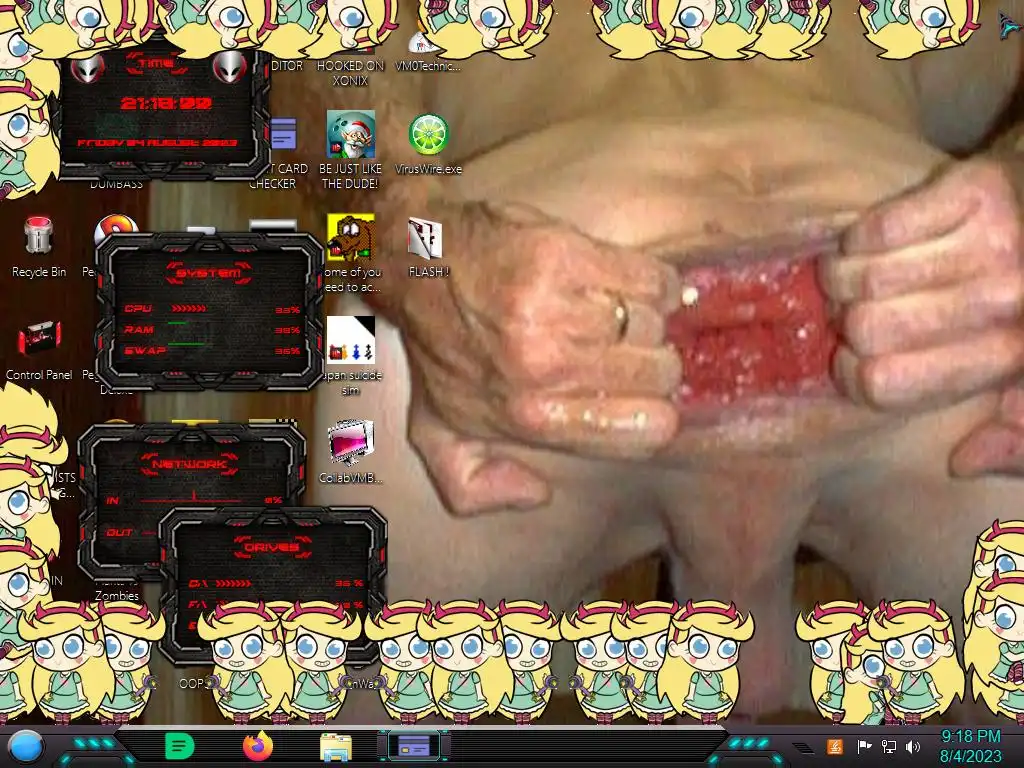Open the Action Center flag icon
1024x768 pixels.
[x=864, y=746]
